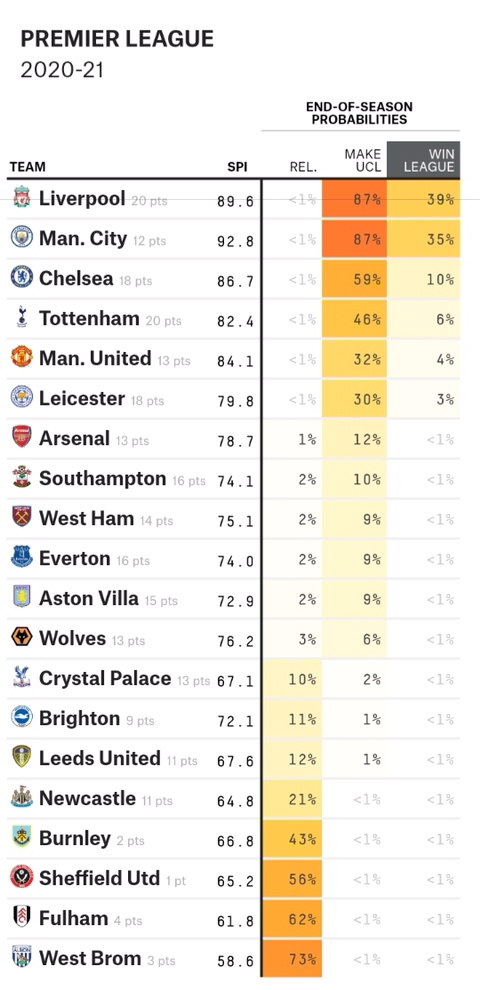Click the TEAM column header
This screenshot has height=990, width=480.
(27, 167)
